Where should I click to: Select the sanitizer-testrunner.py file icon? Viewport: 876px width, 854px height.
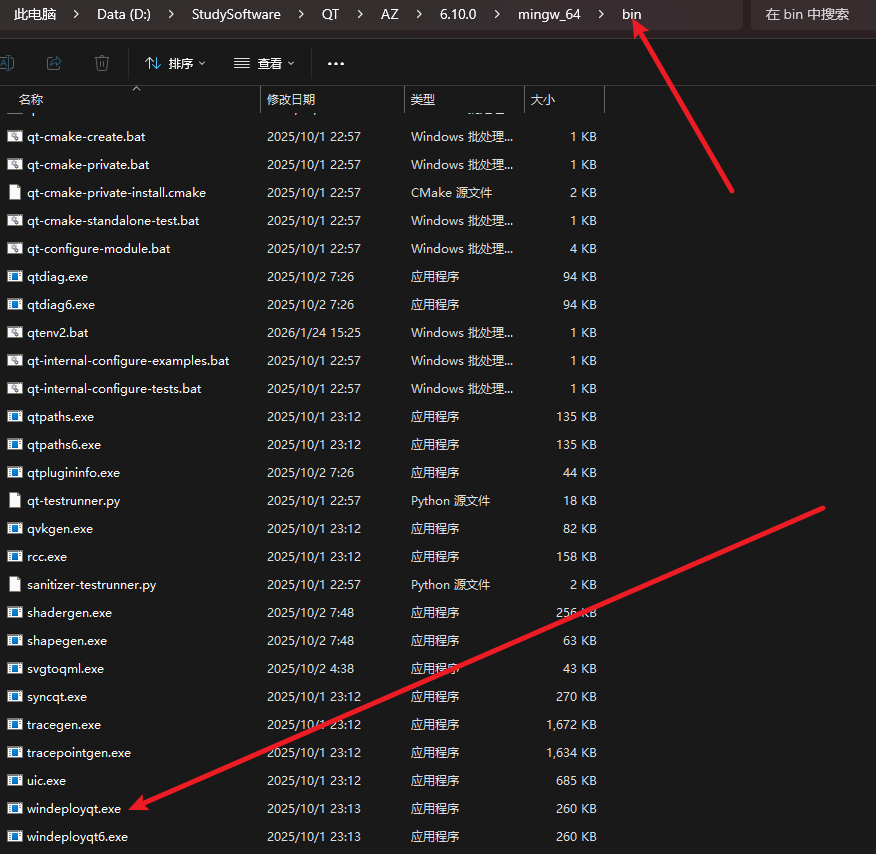(15, 584)
